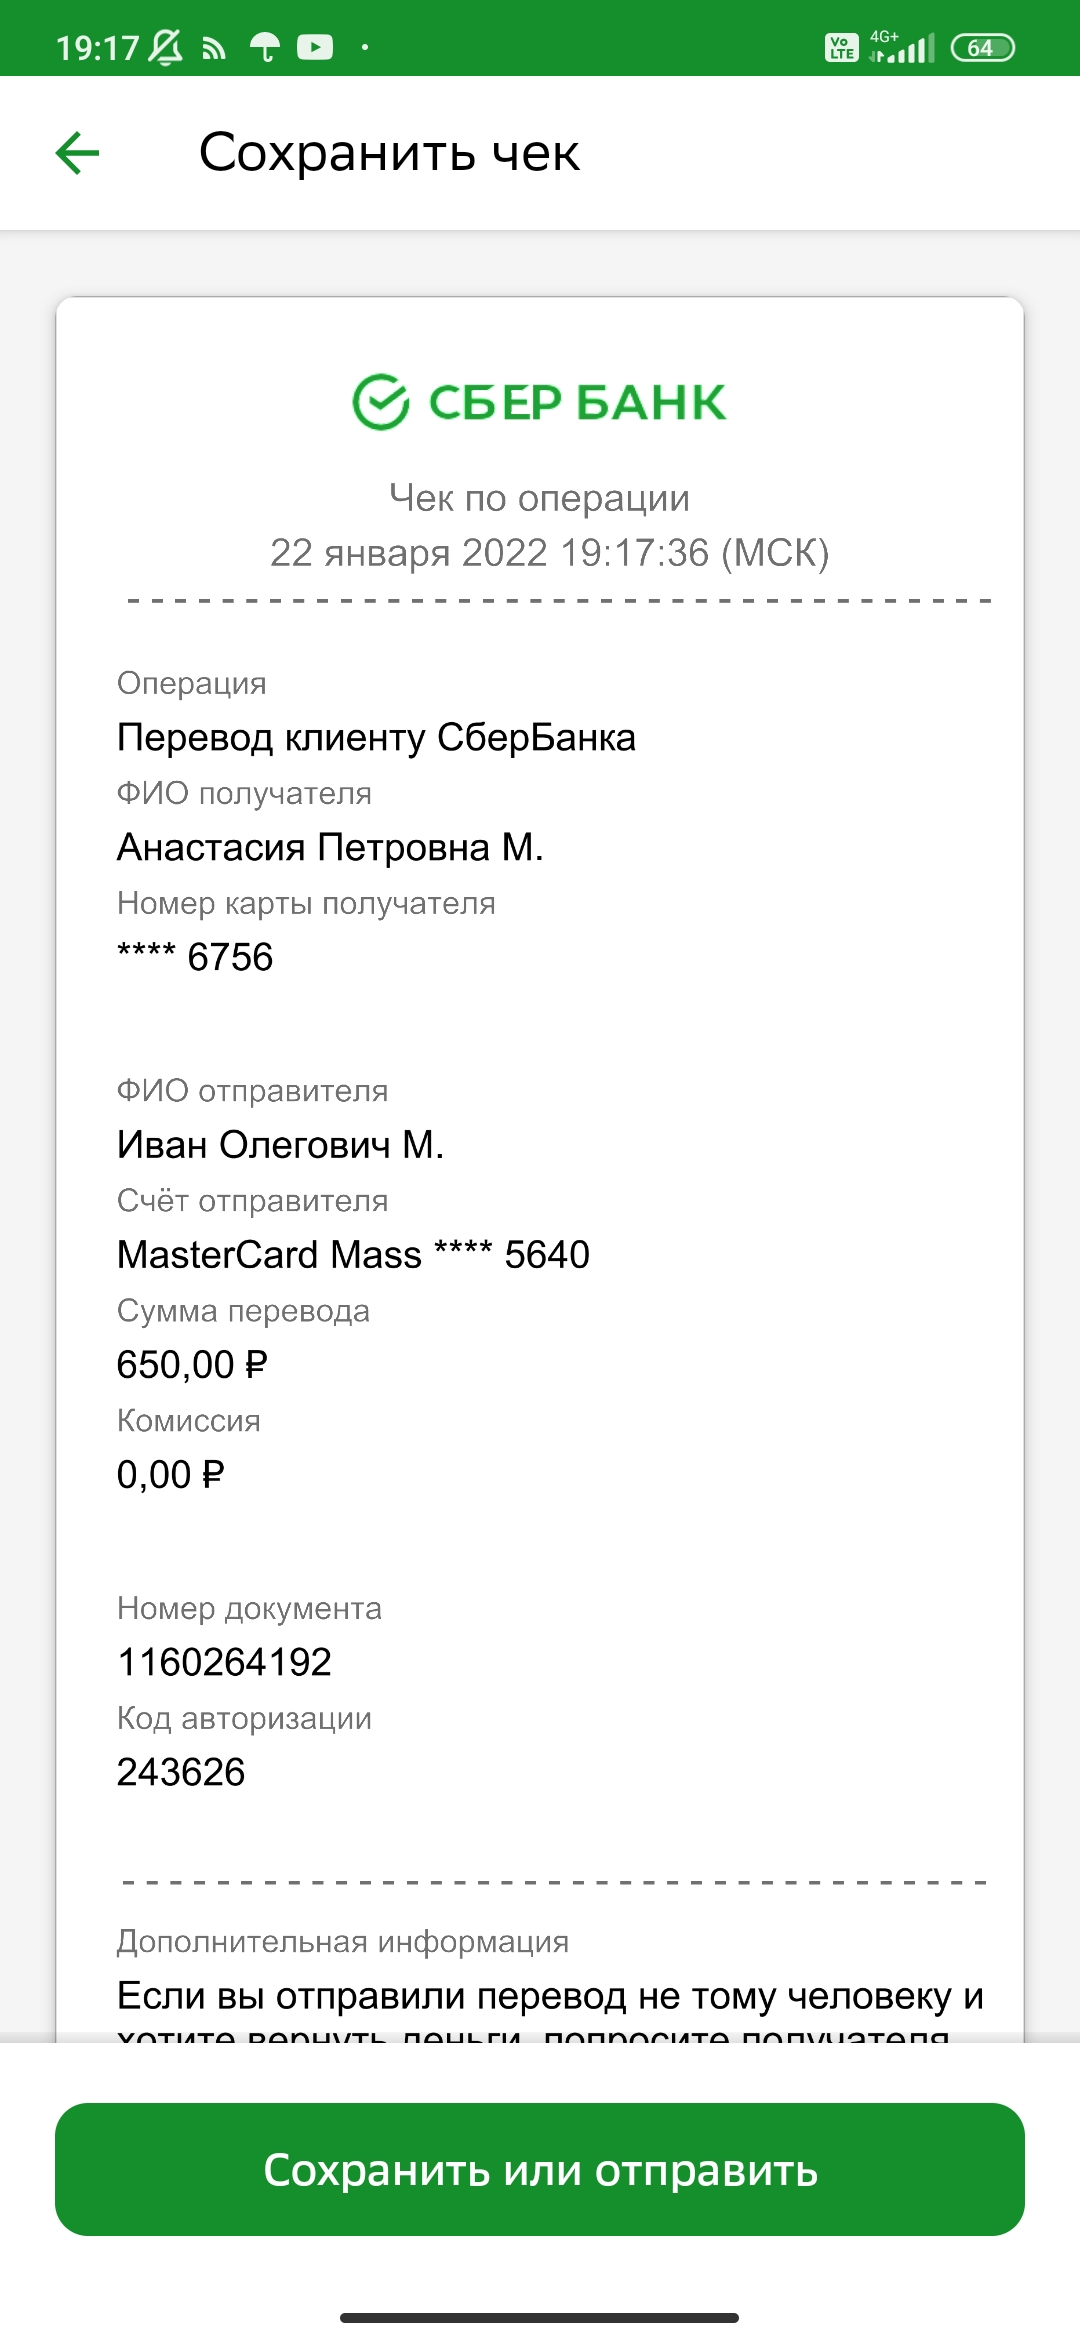Tap the VoLTE status icon
The height and width of the screenshot is (2340, 1080).
841,47
